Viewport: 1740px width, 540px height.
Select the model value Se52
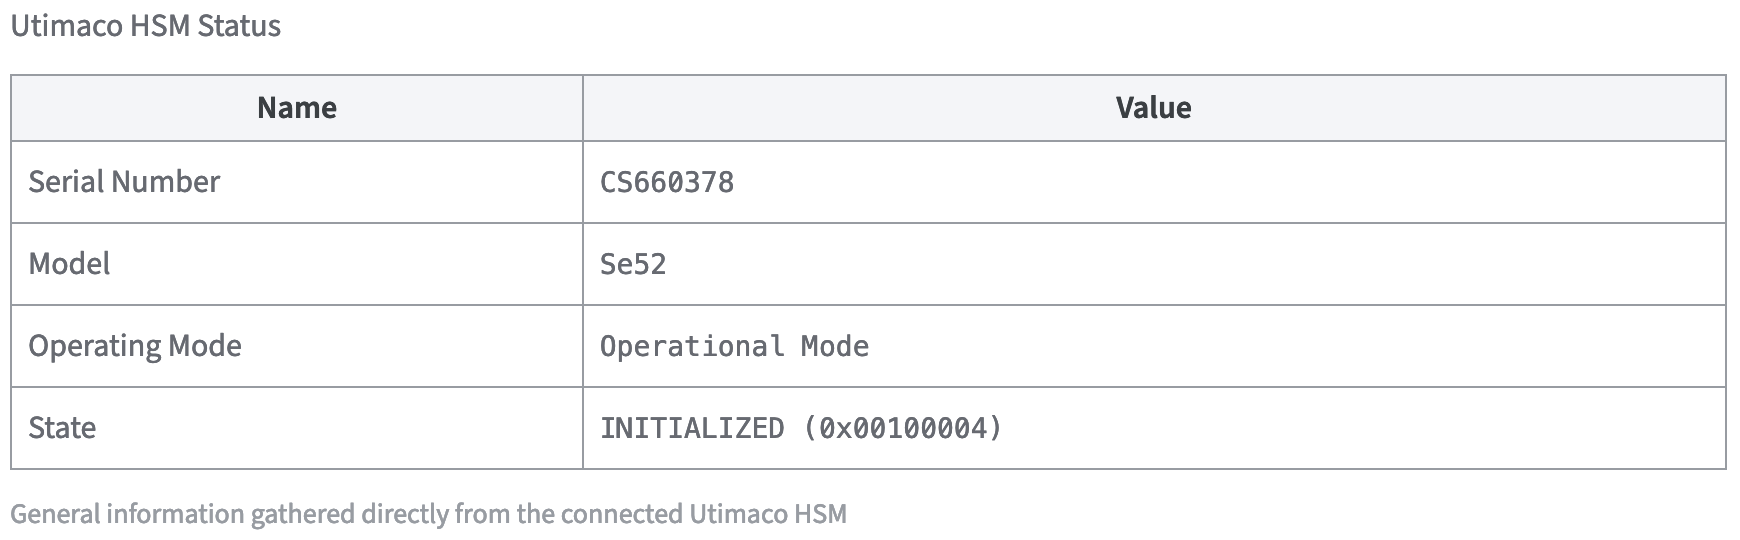pos(633,264)
